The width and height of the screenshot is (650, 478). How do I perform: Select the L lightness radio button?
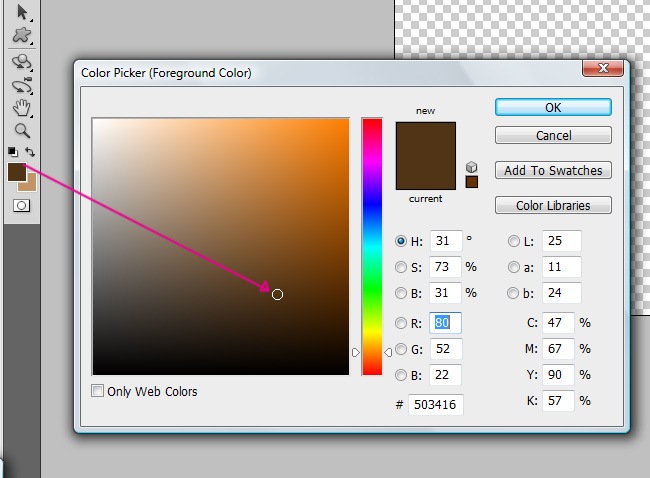pos(514,241)
